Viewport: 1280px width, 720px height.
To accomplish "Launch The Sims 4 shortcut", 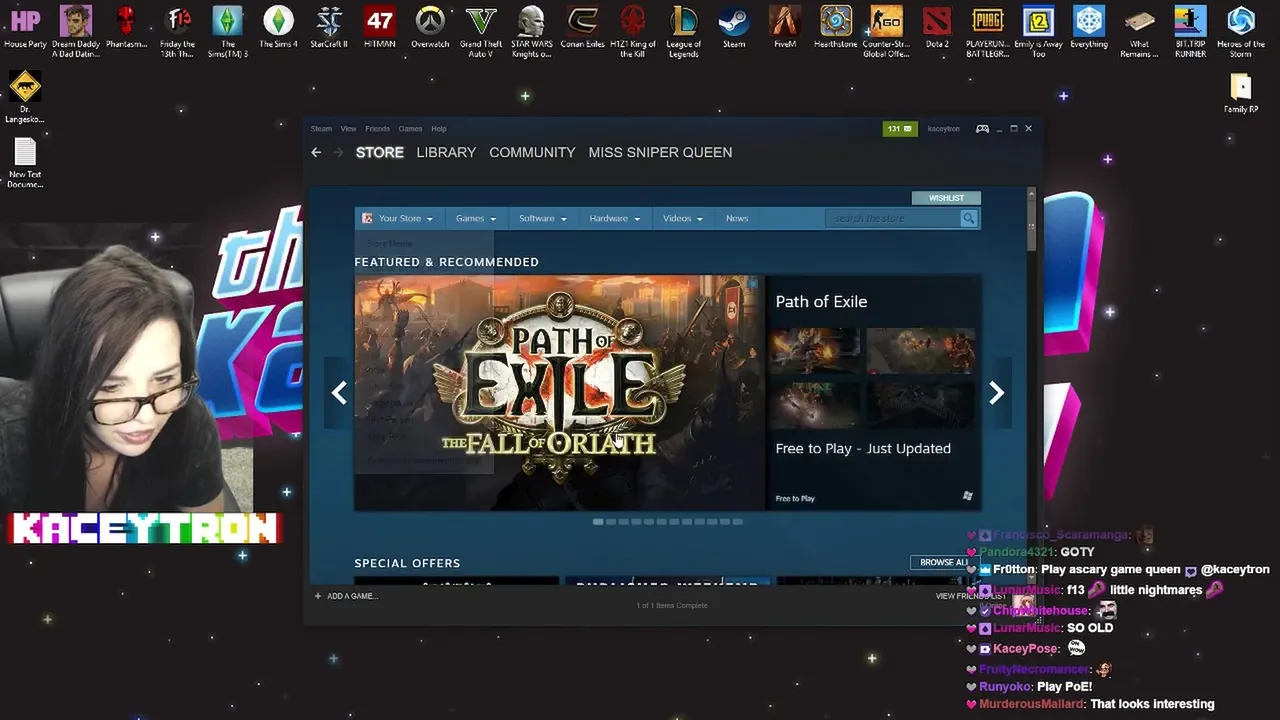I will pyautogui.click(x=278, y=29).
